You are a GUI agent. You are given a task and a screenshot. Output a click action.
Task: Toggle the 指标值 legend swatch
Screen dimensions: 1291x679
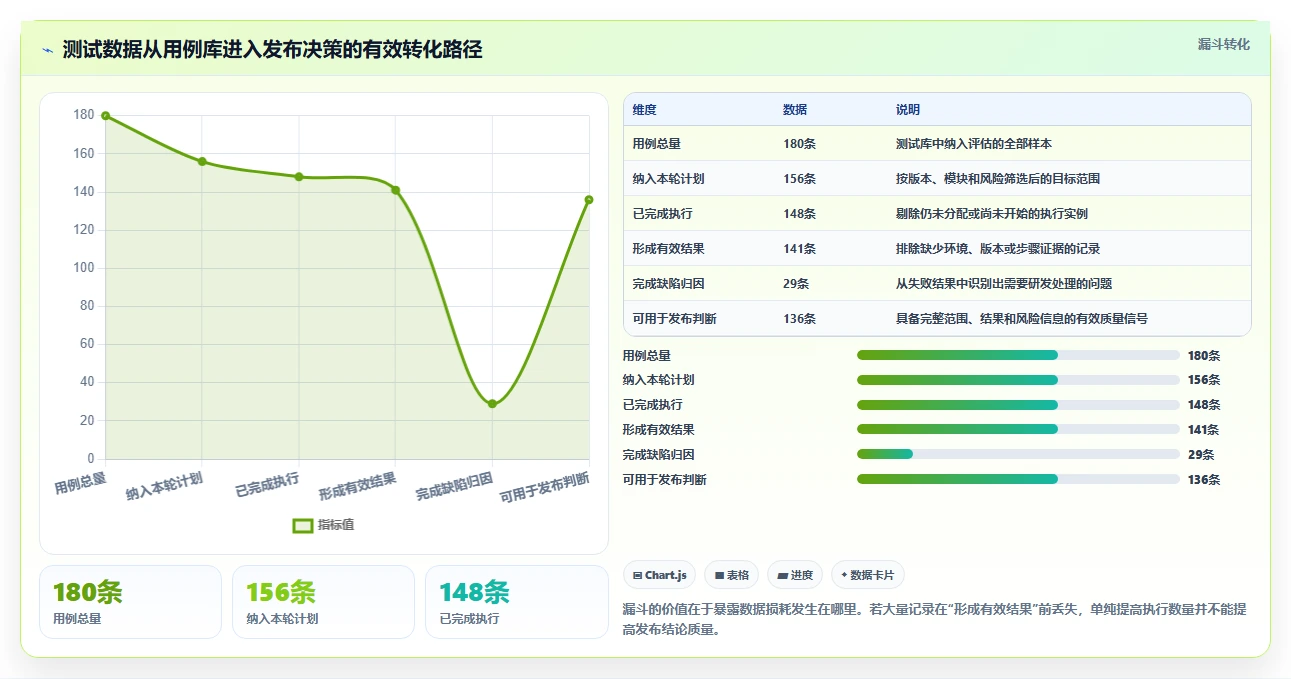coord(303,525)
